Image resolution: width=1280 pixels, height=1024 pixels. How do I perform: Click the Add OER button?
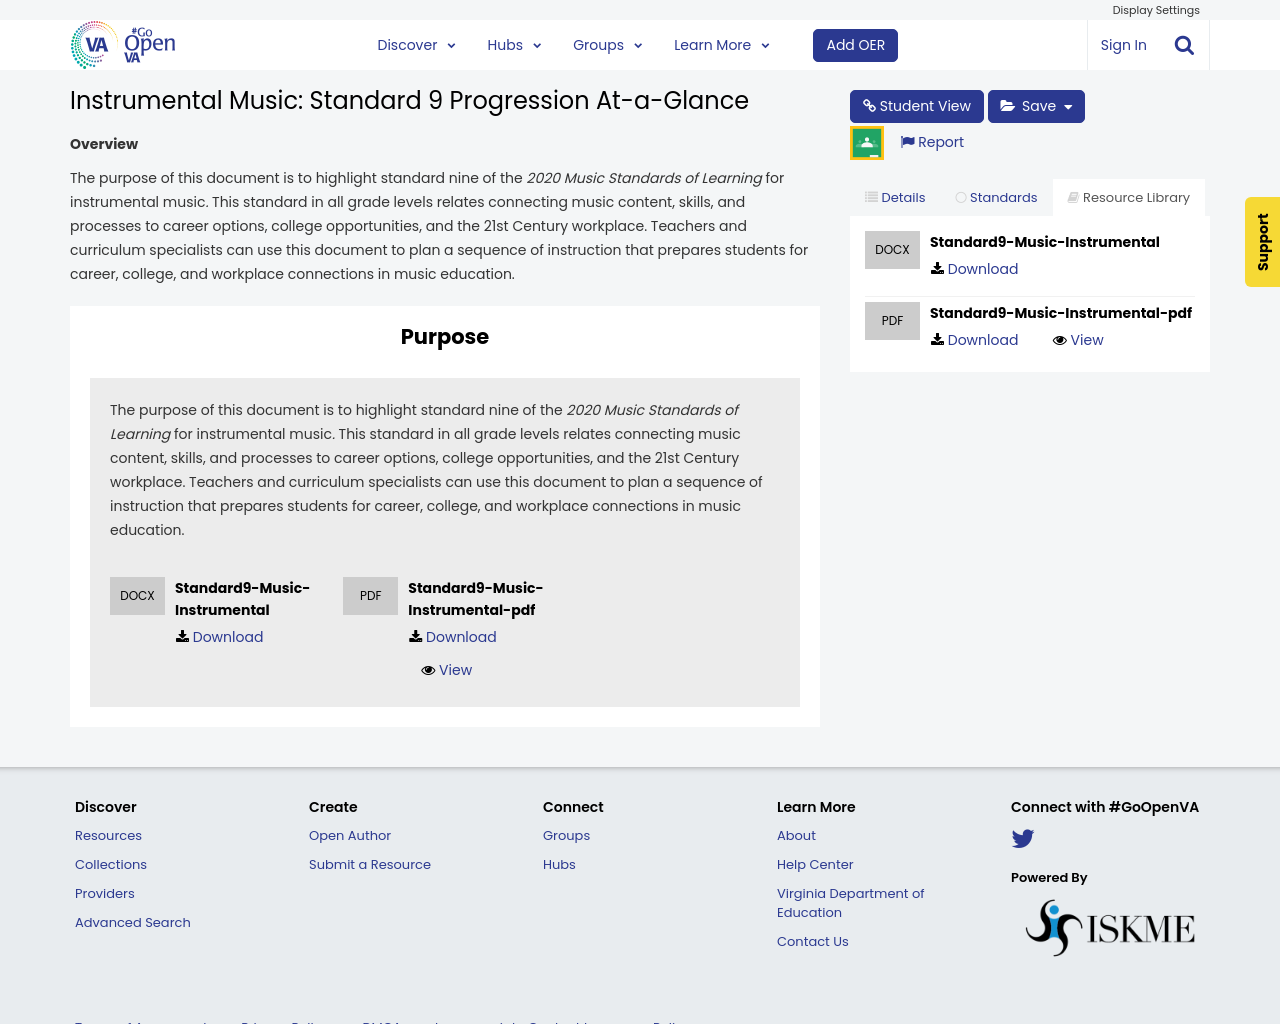point(855,44)
